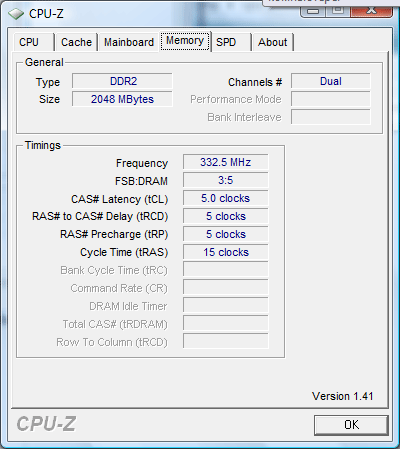This screenshot has height=449, width=400.
Task: Click the empty Performance Mode field
Action: (x=331, y=99)
